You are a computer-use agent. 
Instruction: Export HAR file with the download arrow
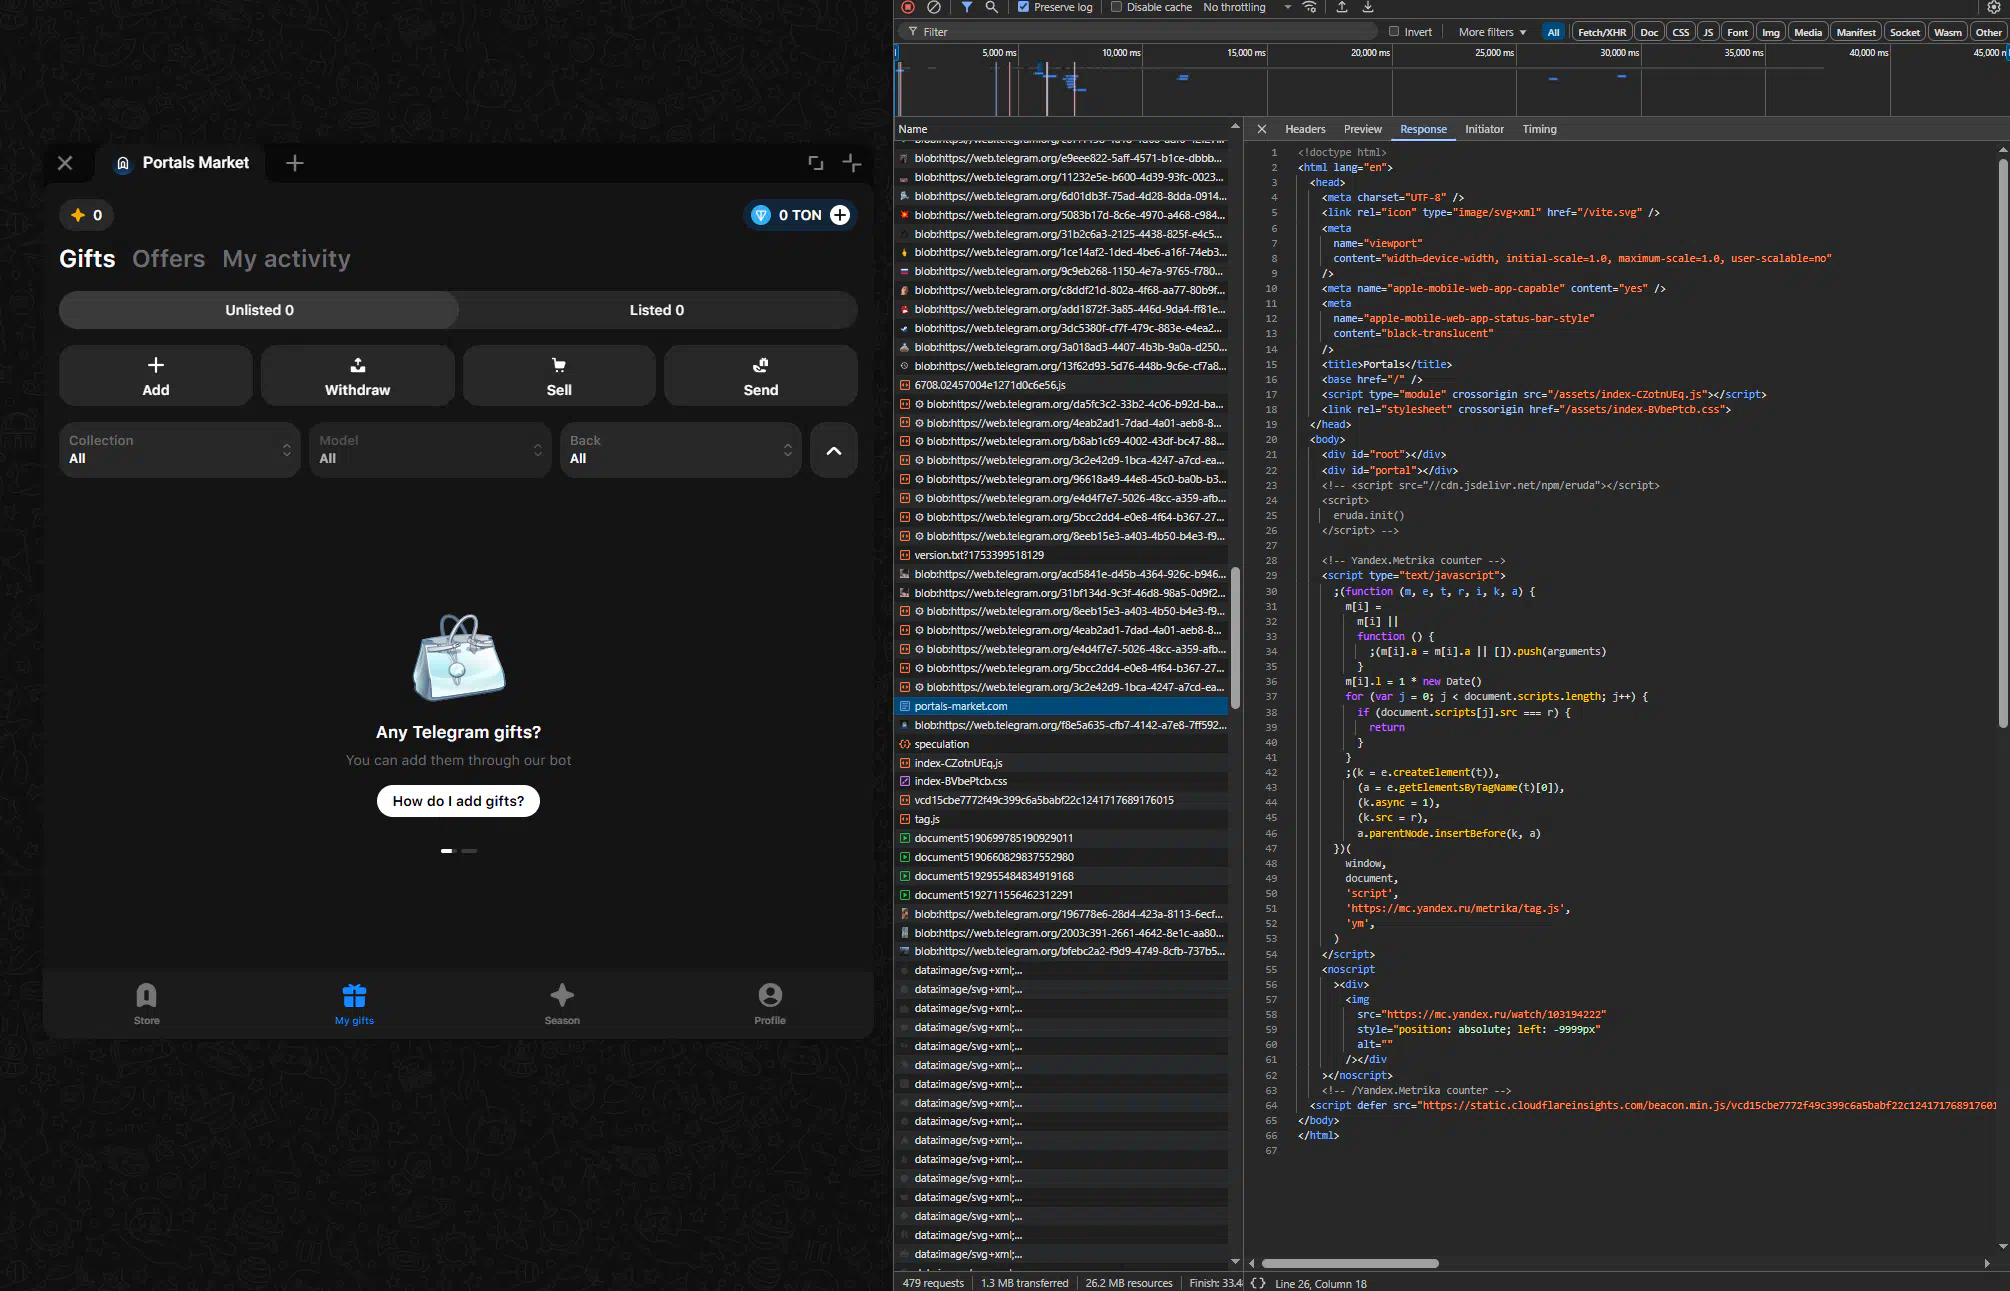(x=1368, y=7)
